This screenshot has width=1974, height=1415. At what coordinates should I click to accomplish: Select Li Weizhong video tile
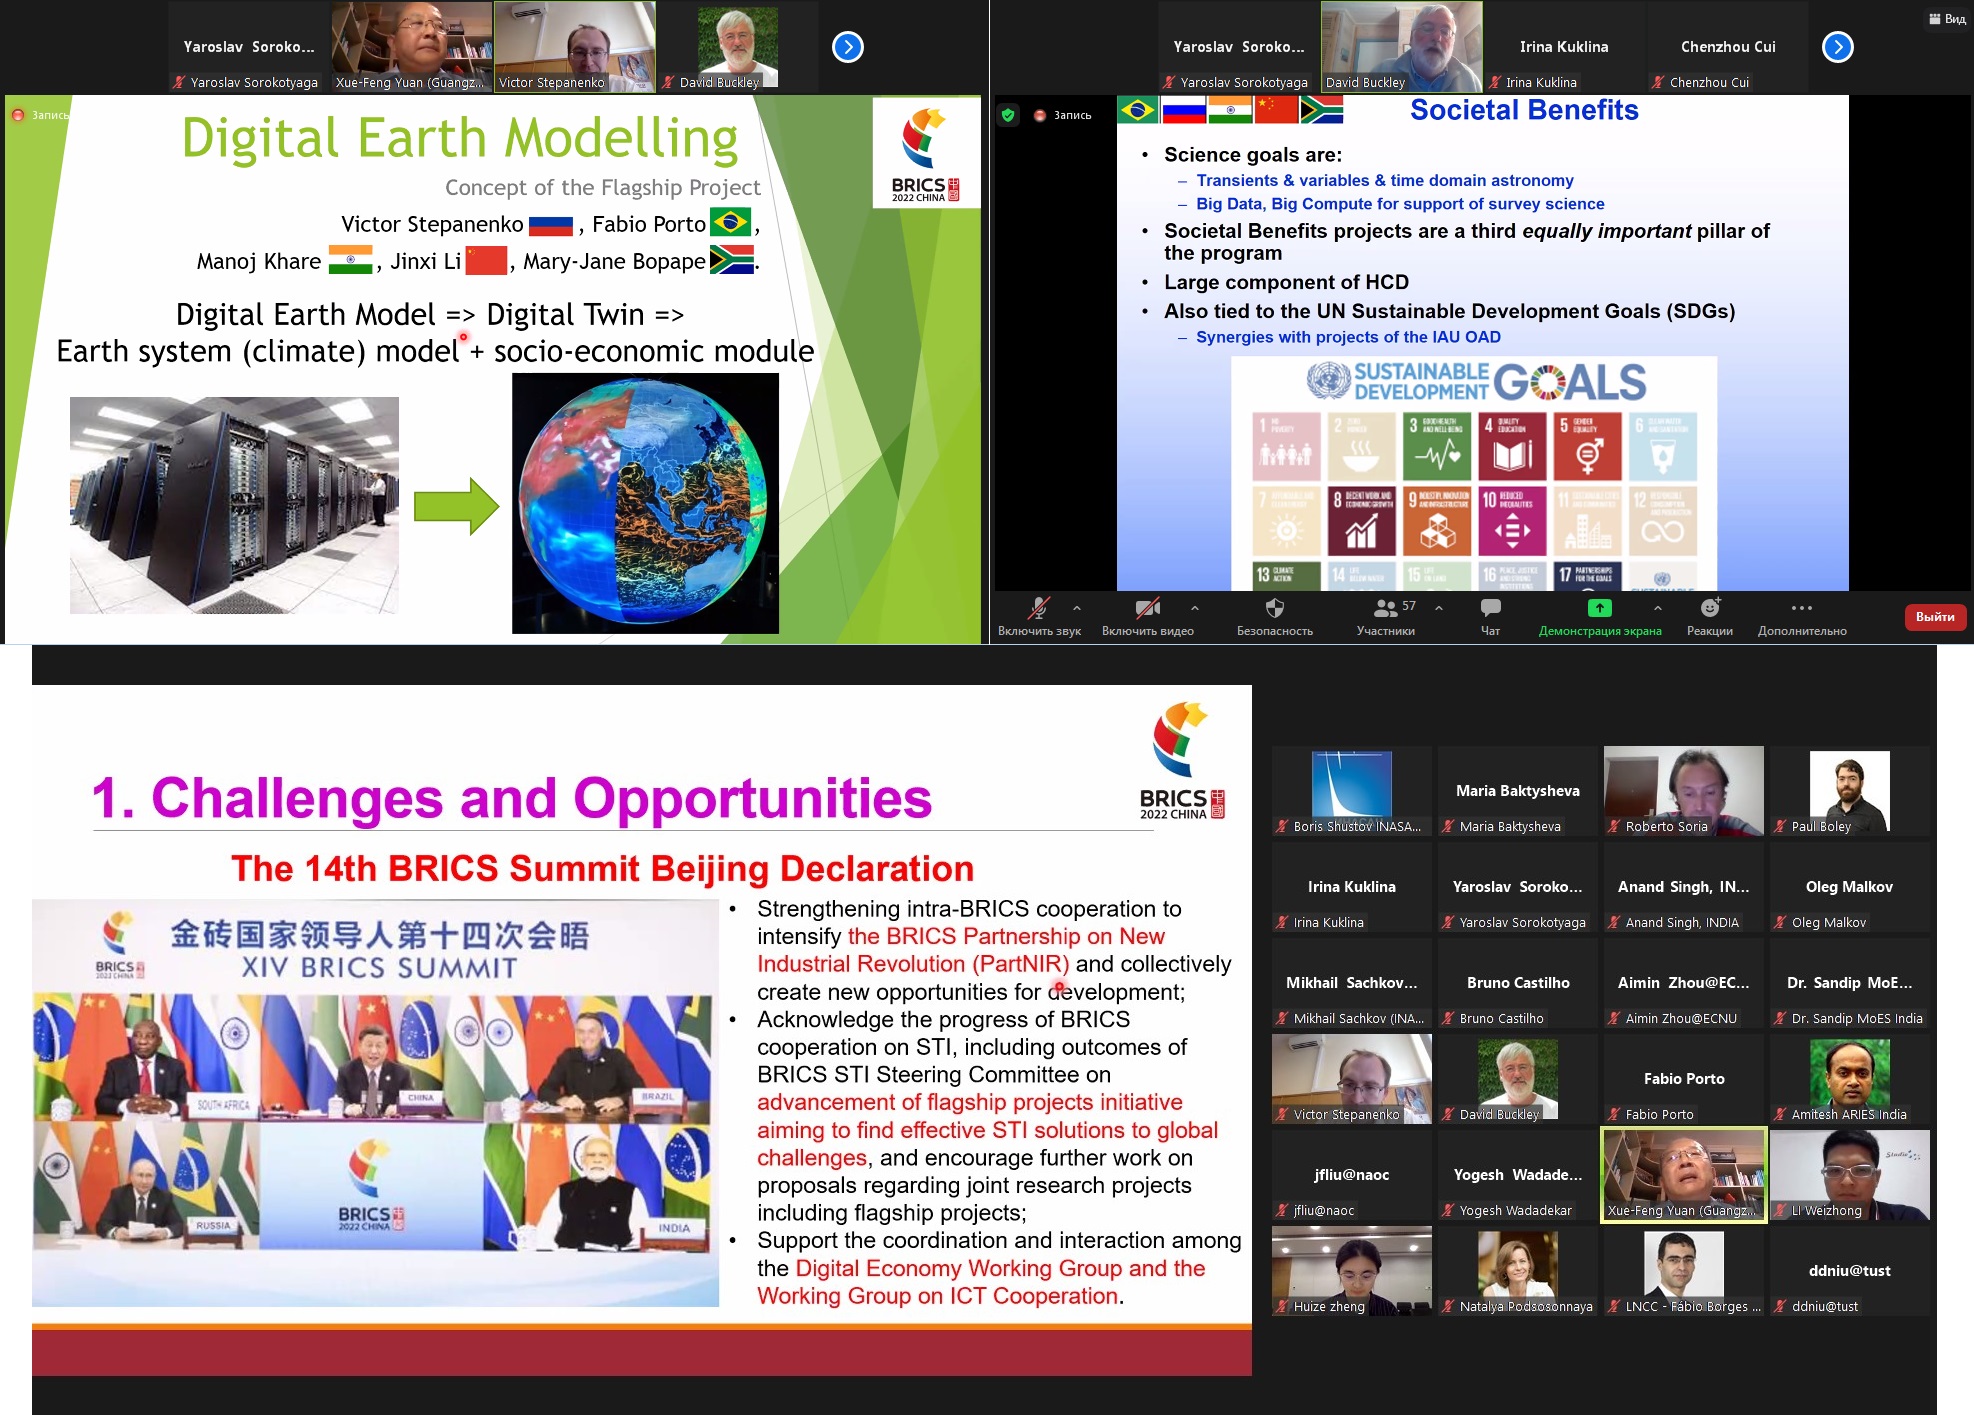click(1850, 1174)
